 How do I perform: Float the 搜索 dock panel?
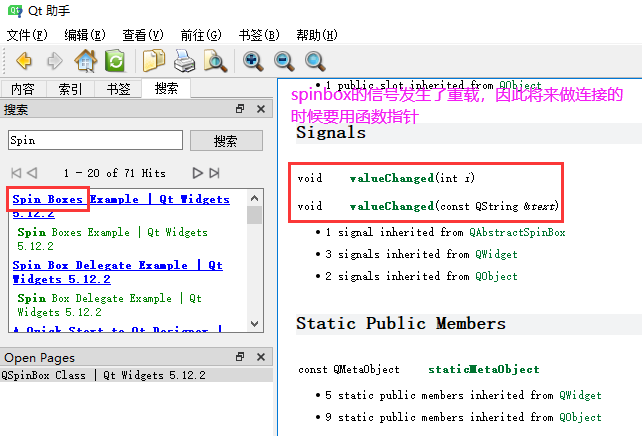(x=240, y=109)
